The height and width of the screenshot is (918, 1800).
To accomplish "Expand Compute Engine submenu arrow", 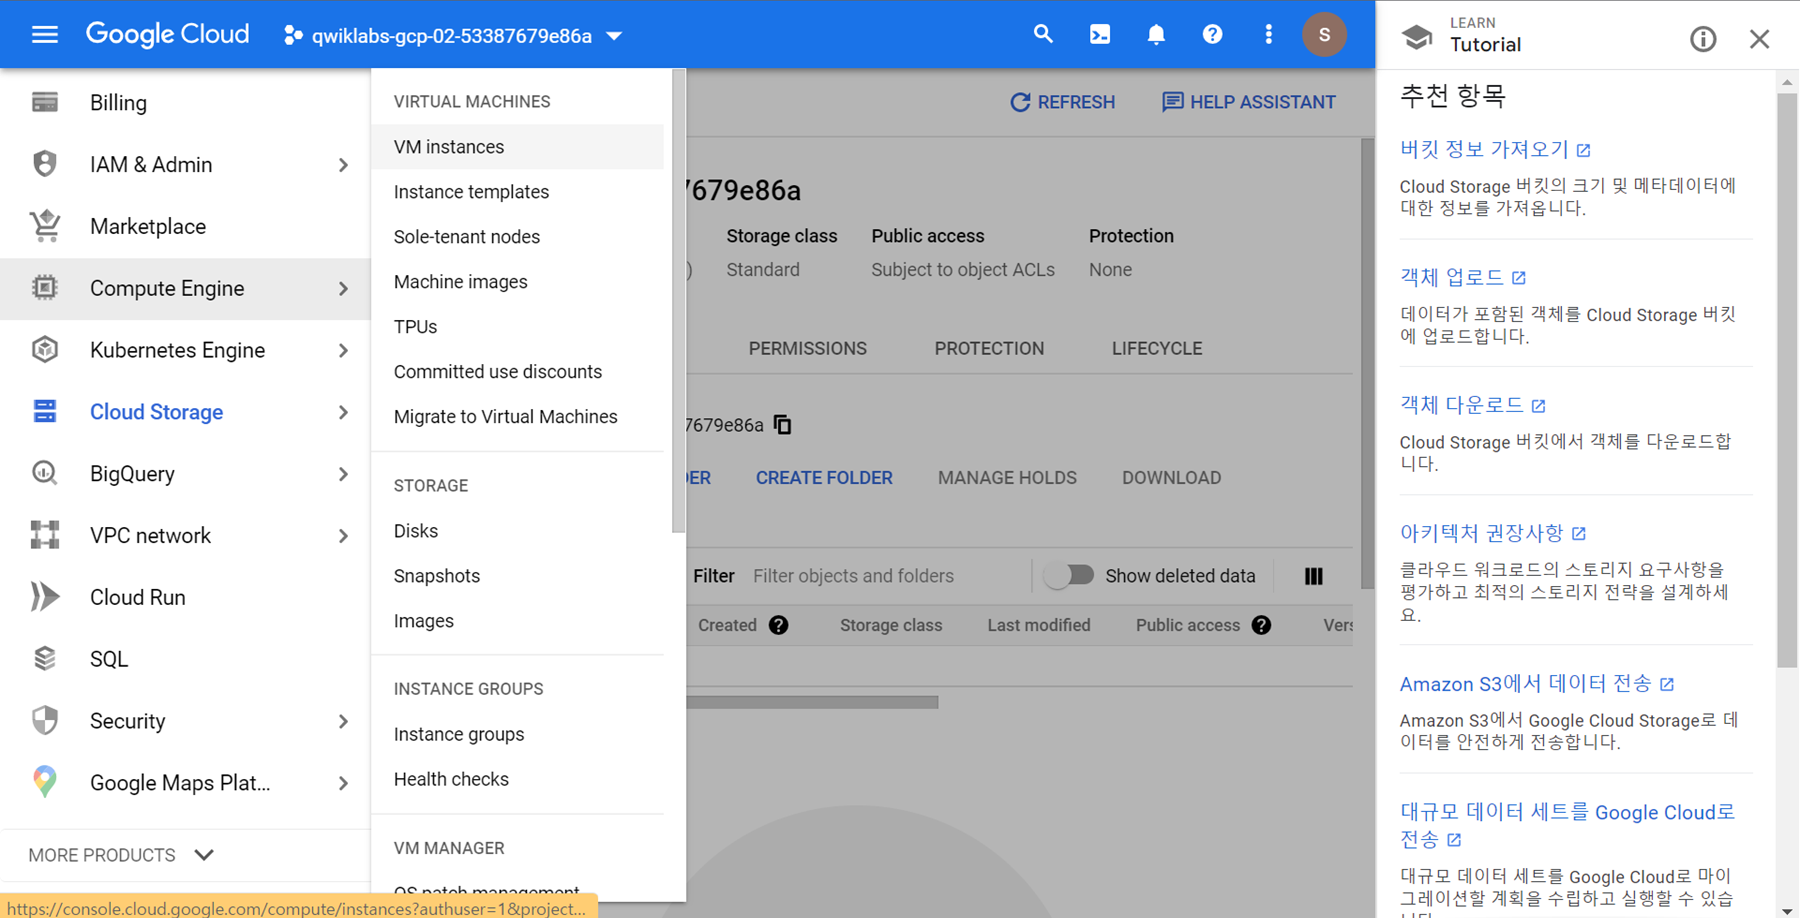I will pos(343,289).
